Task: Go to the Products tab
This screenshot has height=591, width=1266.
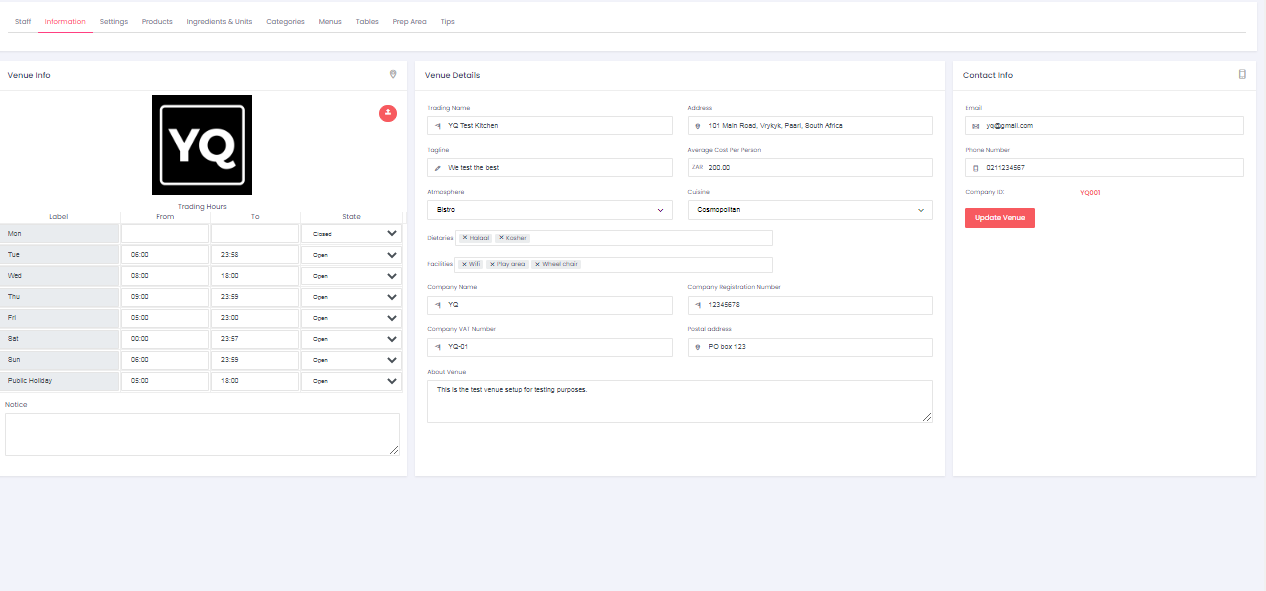Action: (x=157, y=21)
